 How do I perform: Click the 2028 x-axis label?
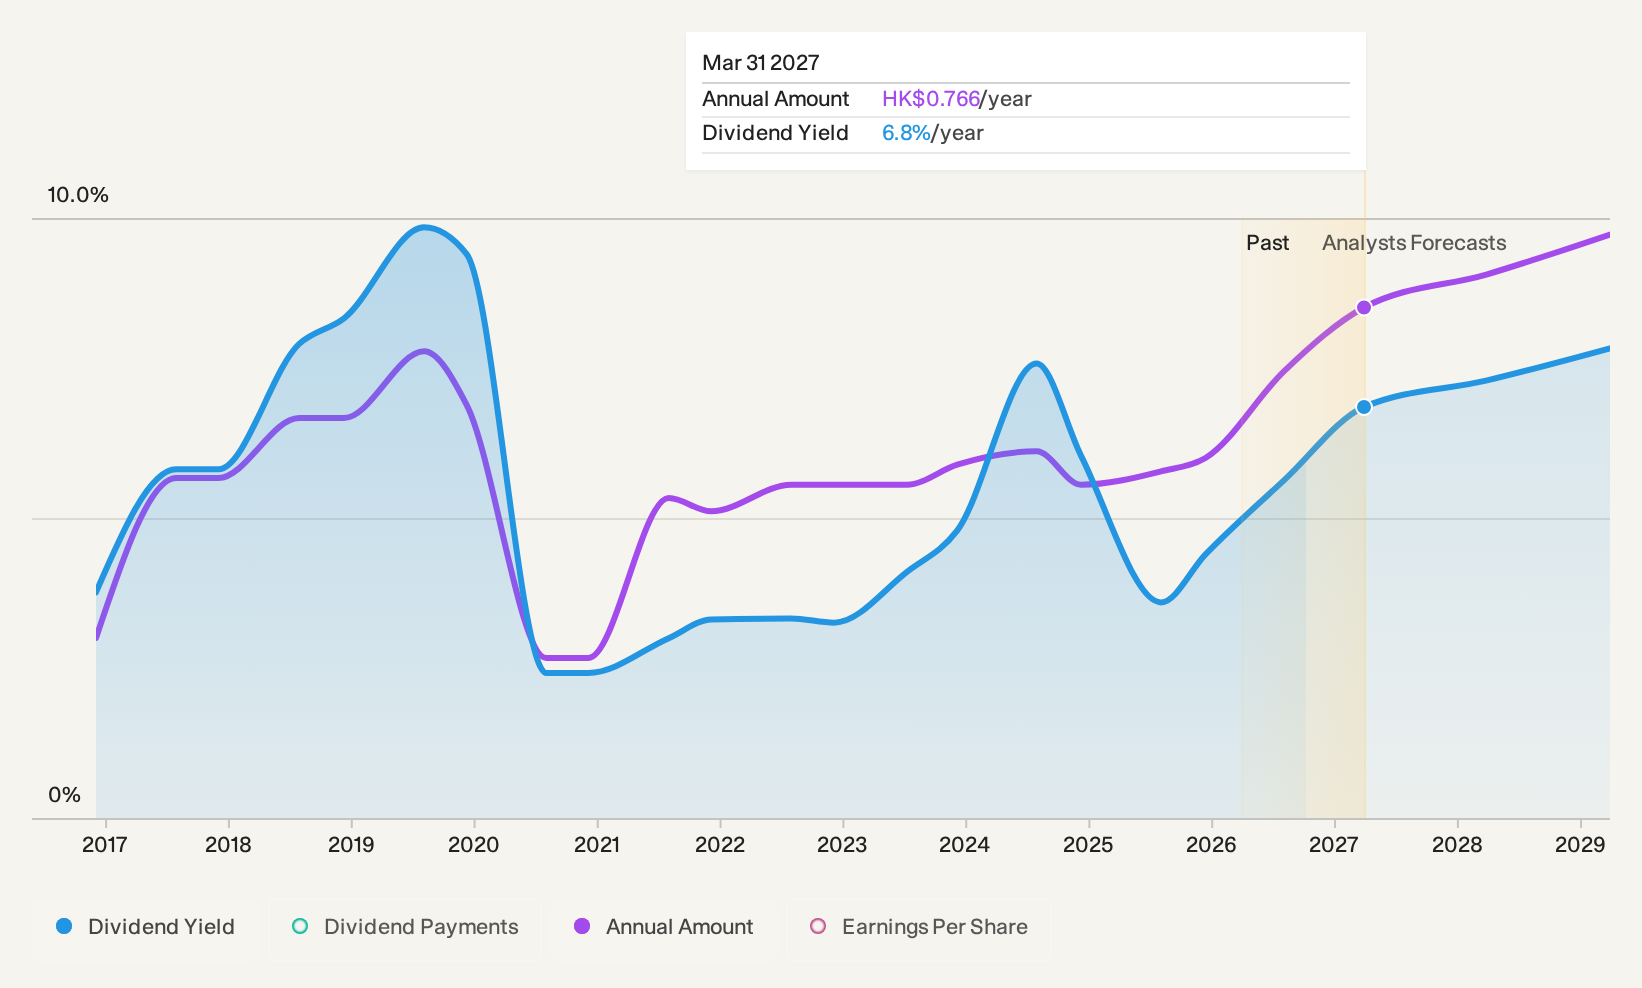pos(1457,845)
